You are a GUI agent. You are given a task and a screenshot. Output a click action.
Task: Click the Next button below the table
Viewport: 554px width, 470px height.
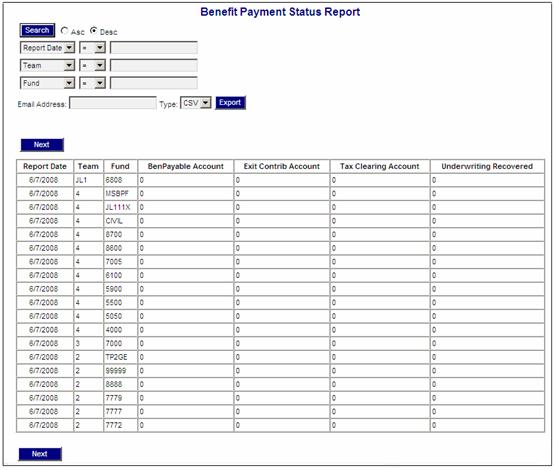coord(40,454)
